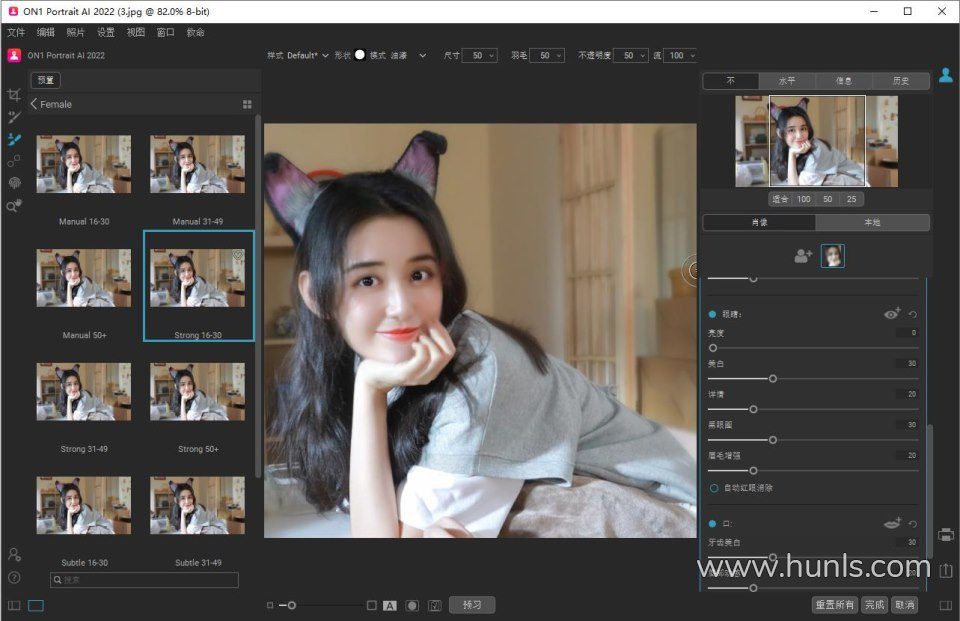
Task: Click the circle mask view icon in bottom bar
Action: (x=413, y=606)
